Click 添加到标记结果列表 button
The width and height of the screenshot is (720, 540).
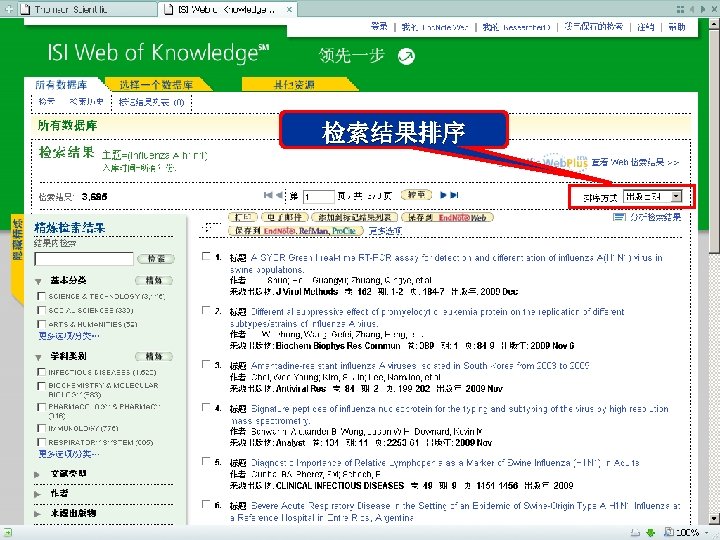354,217
